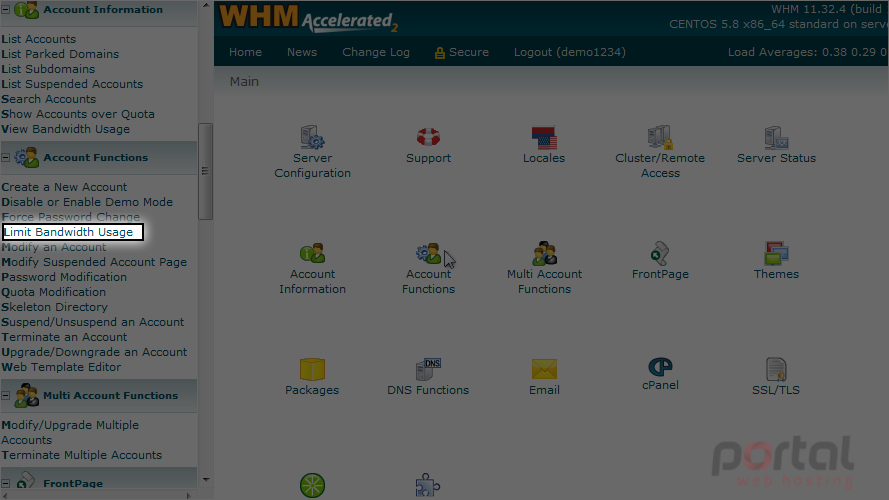Open the FrontPage main icon
The width and height of the screenshot is (889, 500).
660,253
